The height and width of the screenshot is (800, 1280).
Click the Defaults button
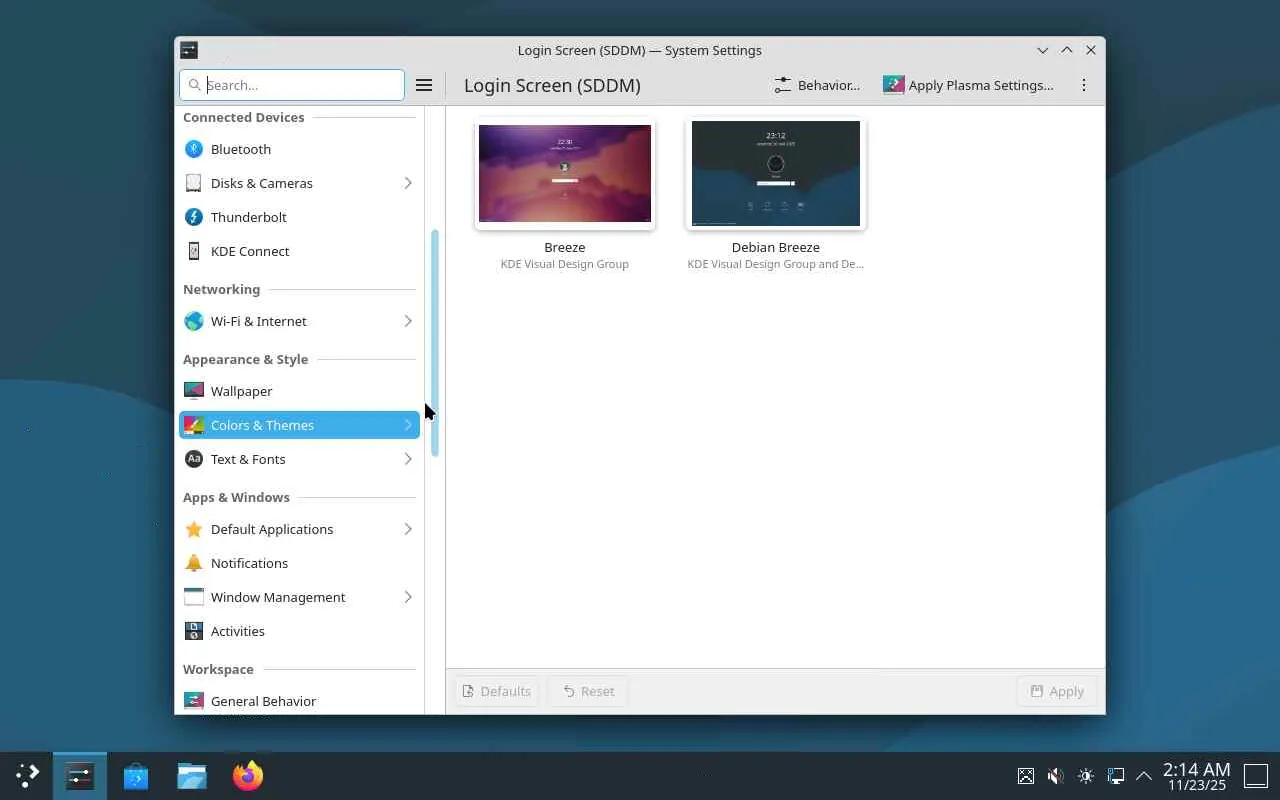tap(497, 691)
